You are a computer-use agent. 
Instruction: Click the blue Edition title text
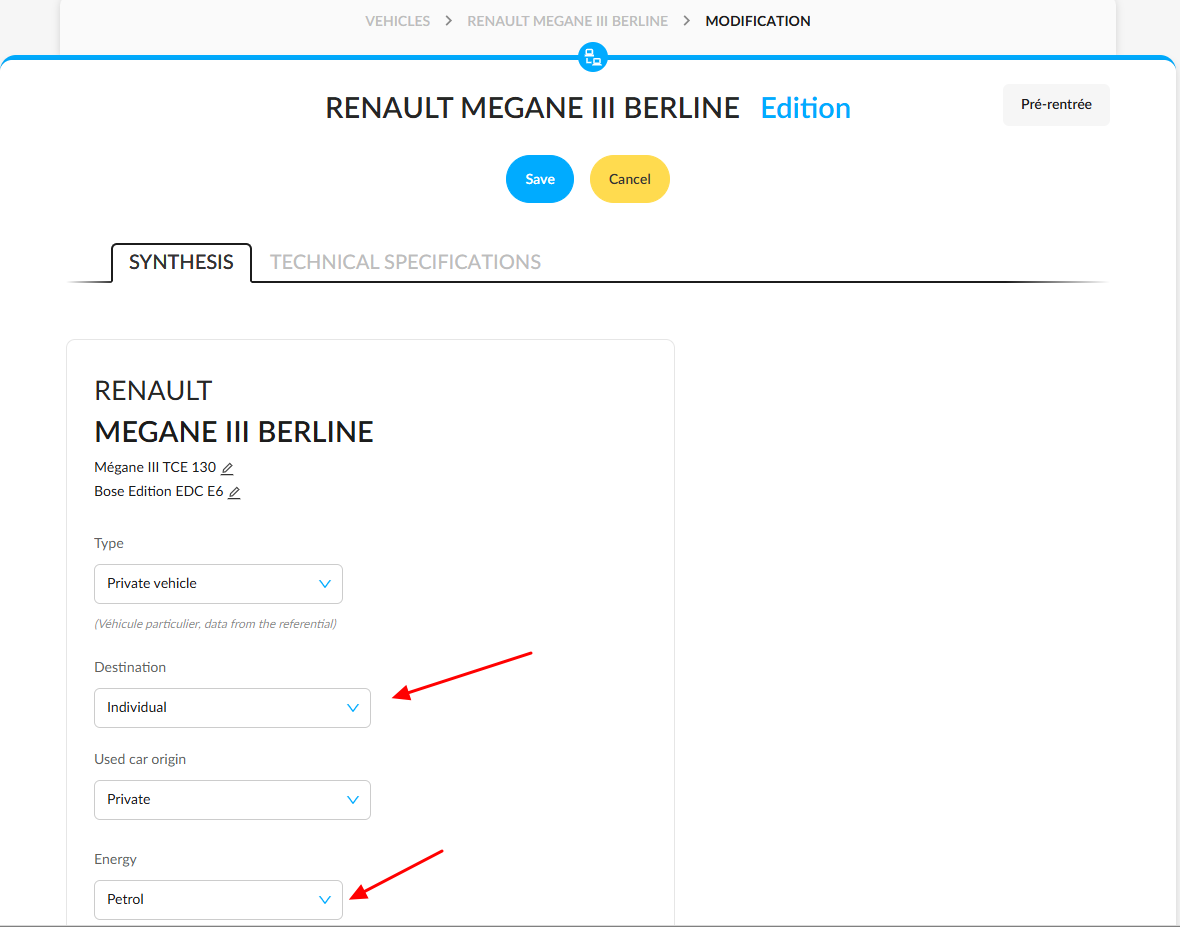(x=805, y=108)
